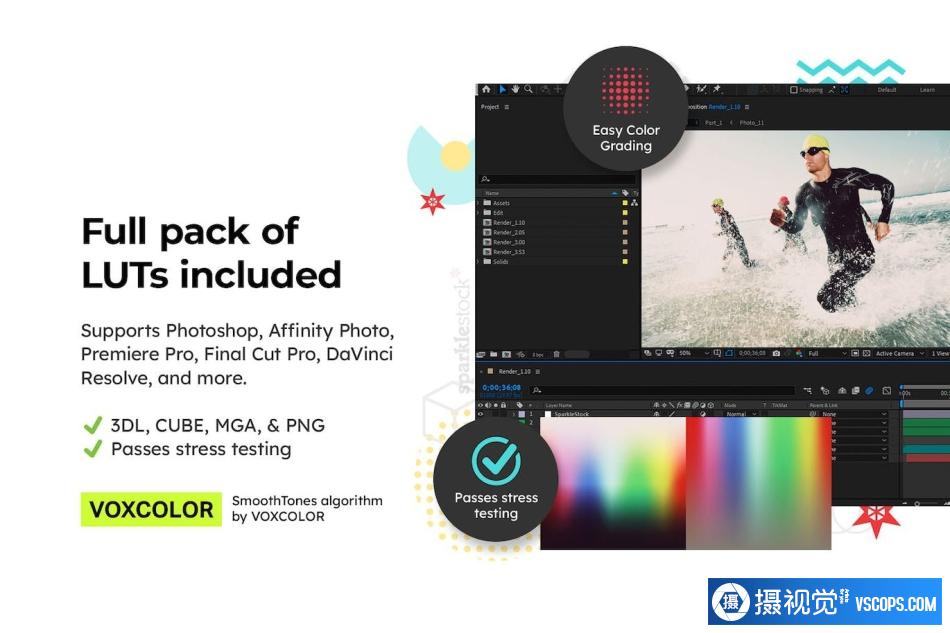Viewport: 950px width, 633px height.
Task: Select the Puppet Pin tool
Action: point(717,90)
